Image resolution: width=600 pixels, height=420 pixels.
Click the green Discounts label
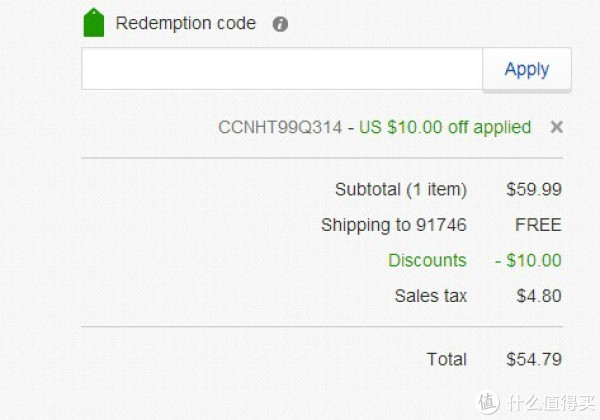pos(427,260)
